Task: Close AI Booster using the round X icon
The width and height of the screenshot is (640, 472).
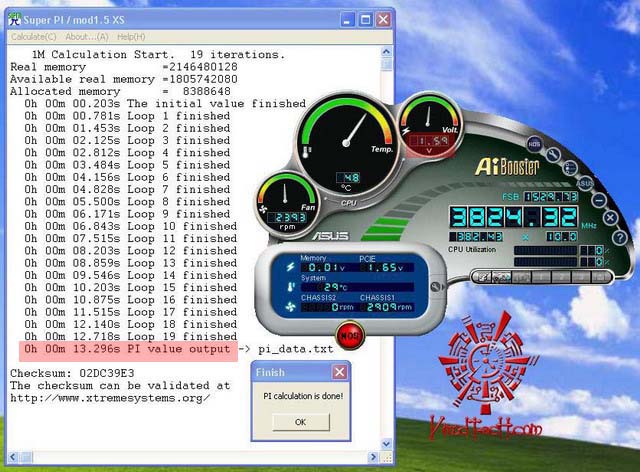Action: [x=610, y=218]
